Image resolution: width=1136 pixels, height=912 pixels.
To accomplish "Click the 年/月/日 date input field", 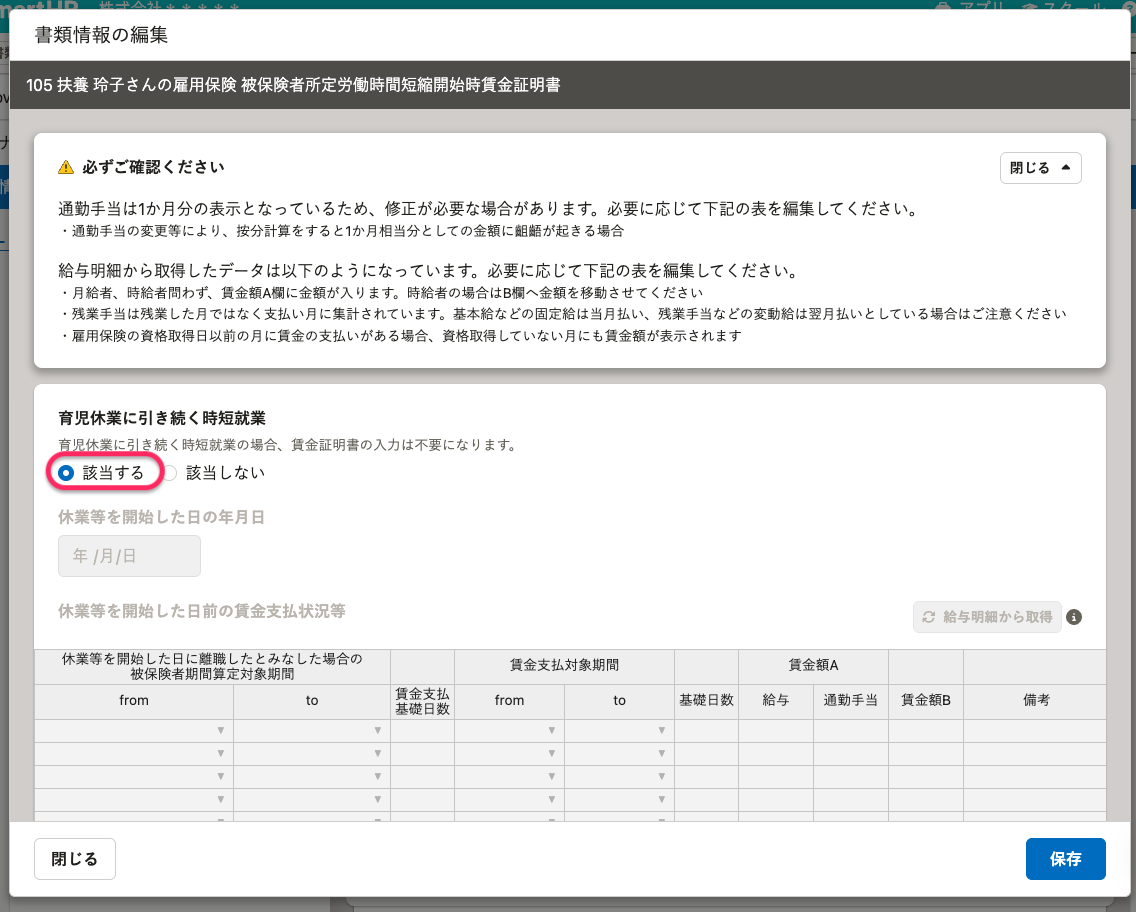I will 129,556.
